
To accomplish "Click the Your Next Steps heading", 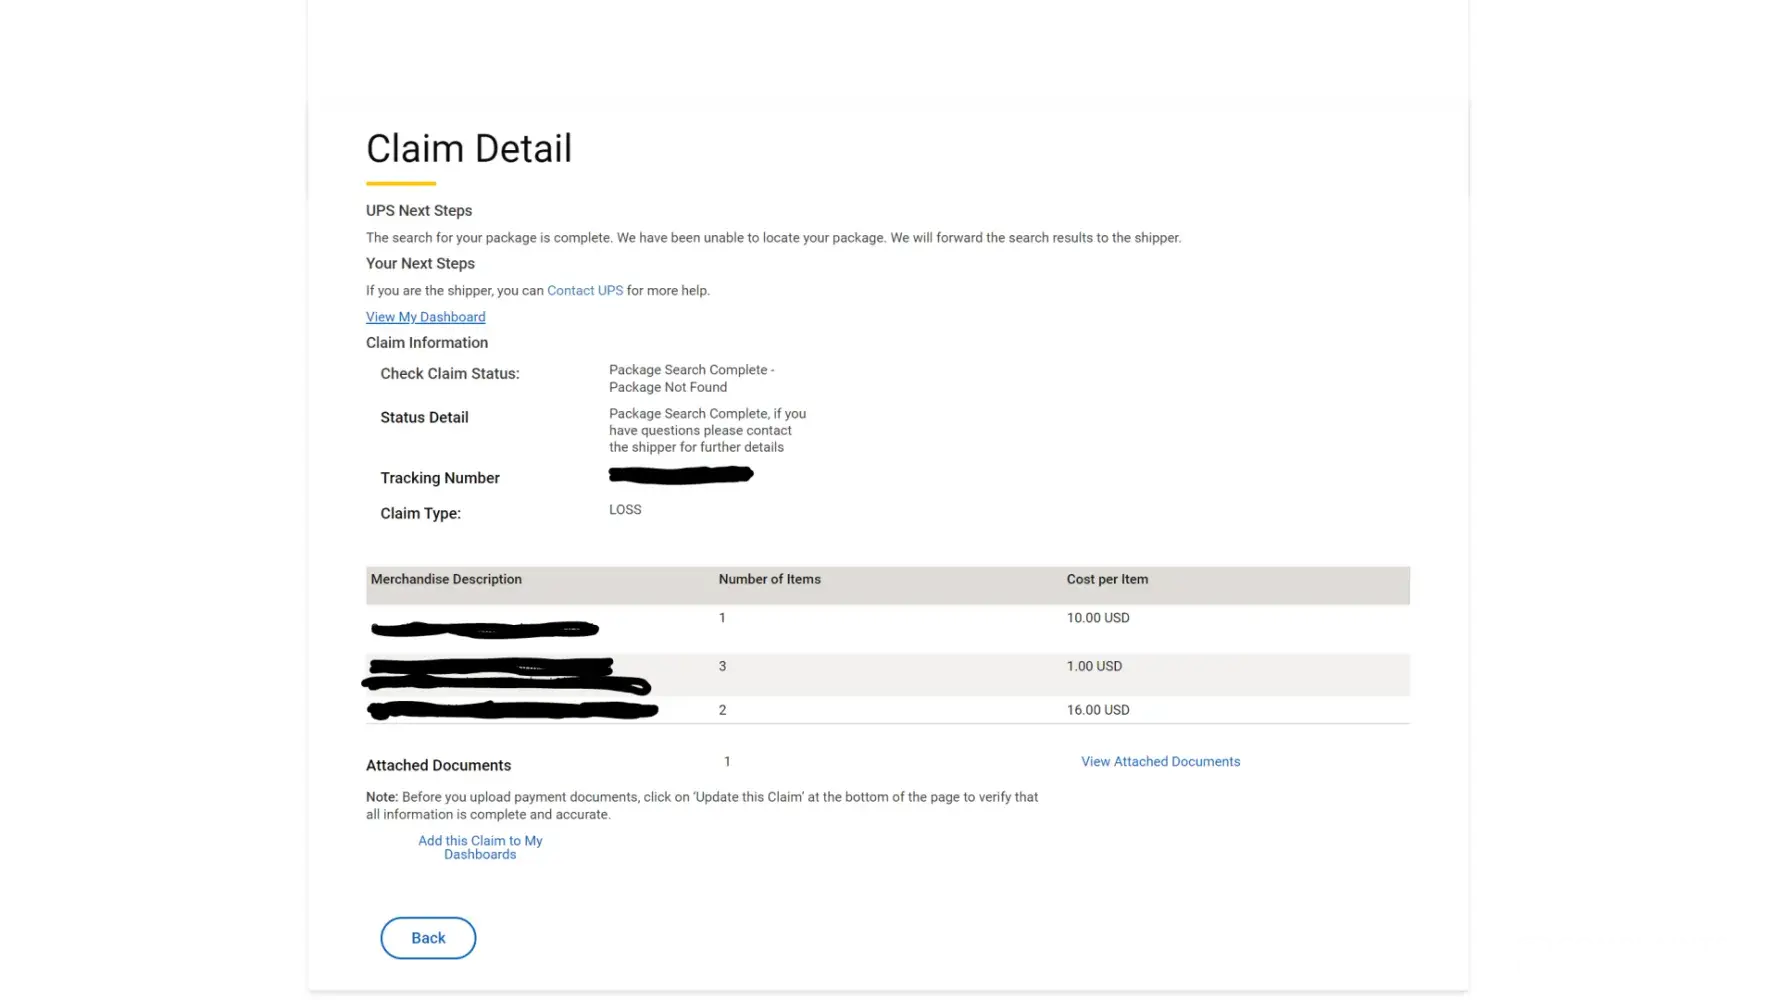I will click(x=420, y=264).
